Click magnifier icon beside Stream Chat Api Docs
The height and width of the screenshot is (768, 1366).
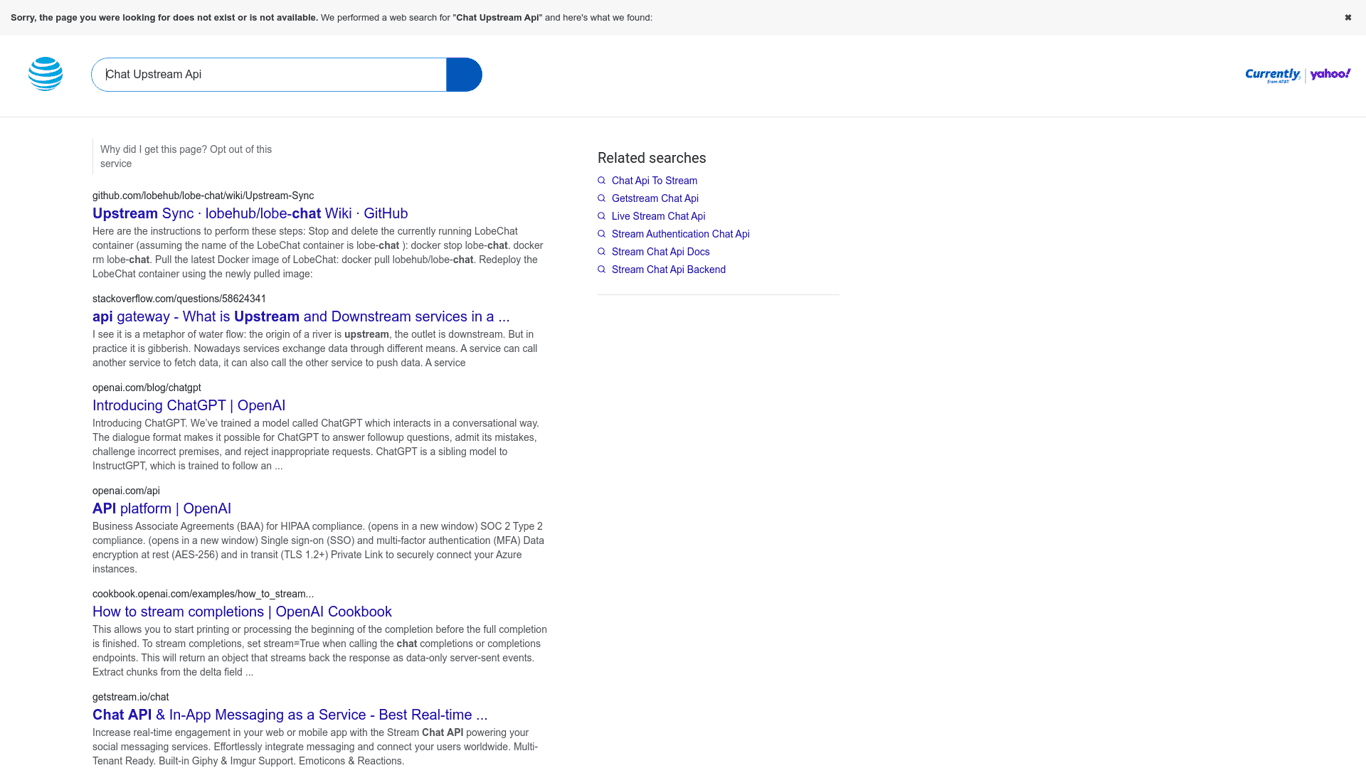coord(601,252)
